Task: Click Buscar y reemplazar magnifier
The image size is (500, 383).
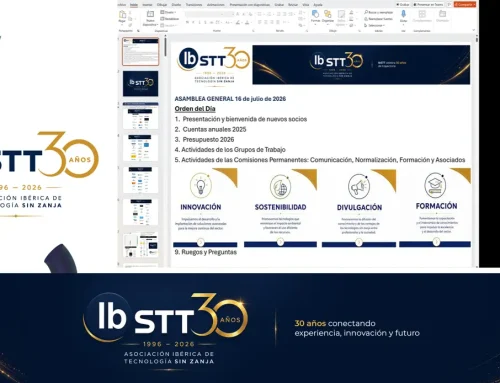Action: (378, 12)
